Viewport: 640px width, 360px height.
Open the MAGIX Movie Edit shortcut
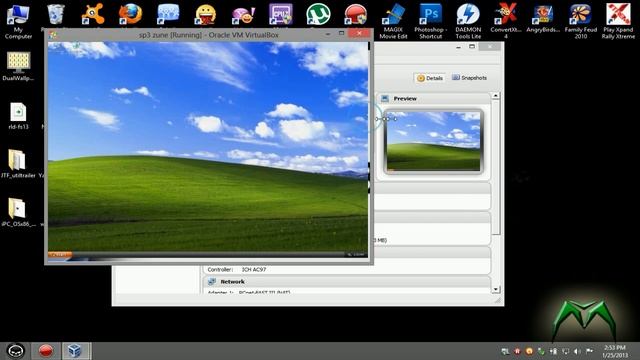pyautogui.click(x=393, y=21)
